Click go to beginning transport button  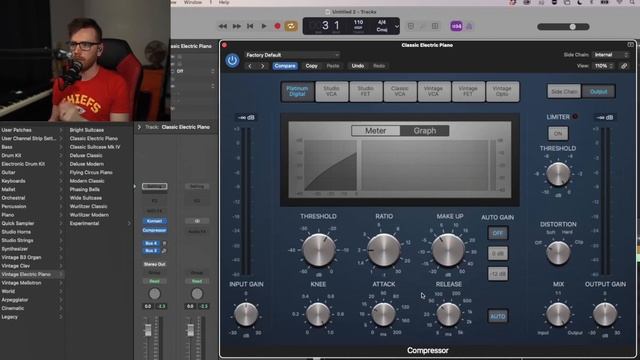[x=250, y=27]
